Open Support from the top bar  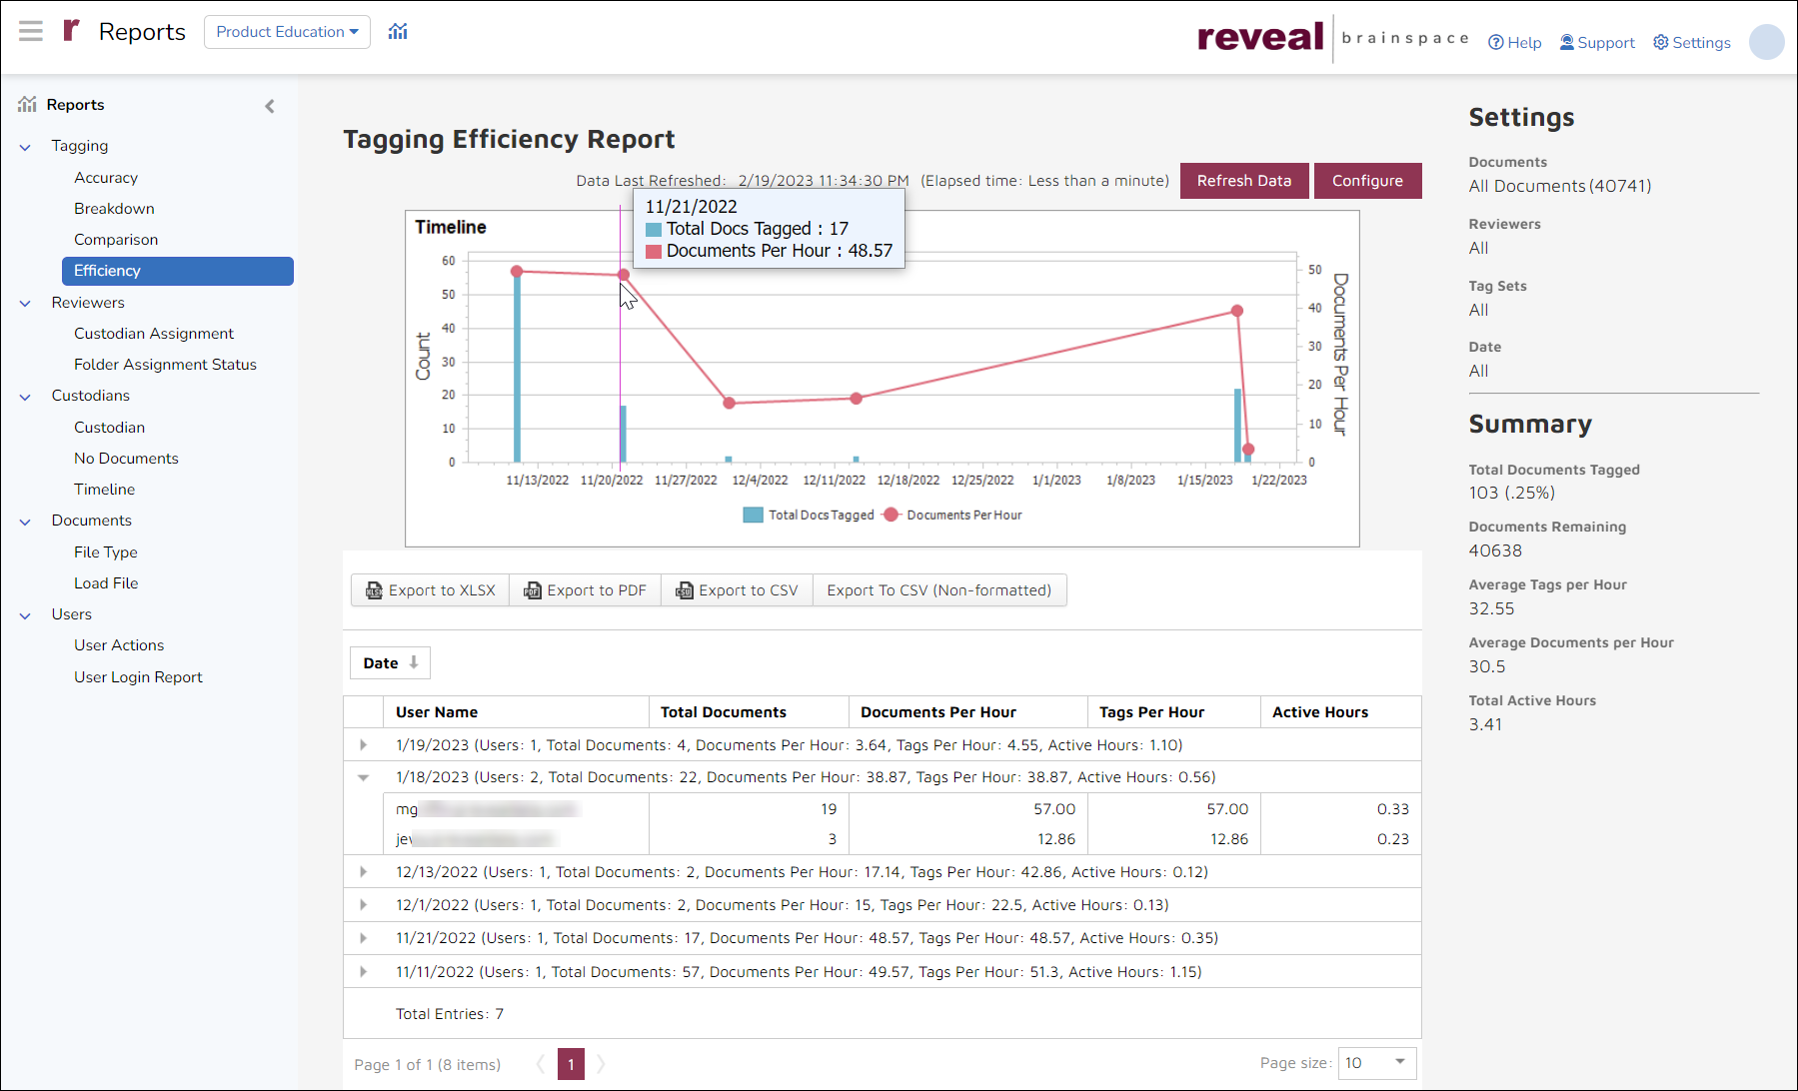pos(1597,43)
